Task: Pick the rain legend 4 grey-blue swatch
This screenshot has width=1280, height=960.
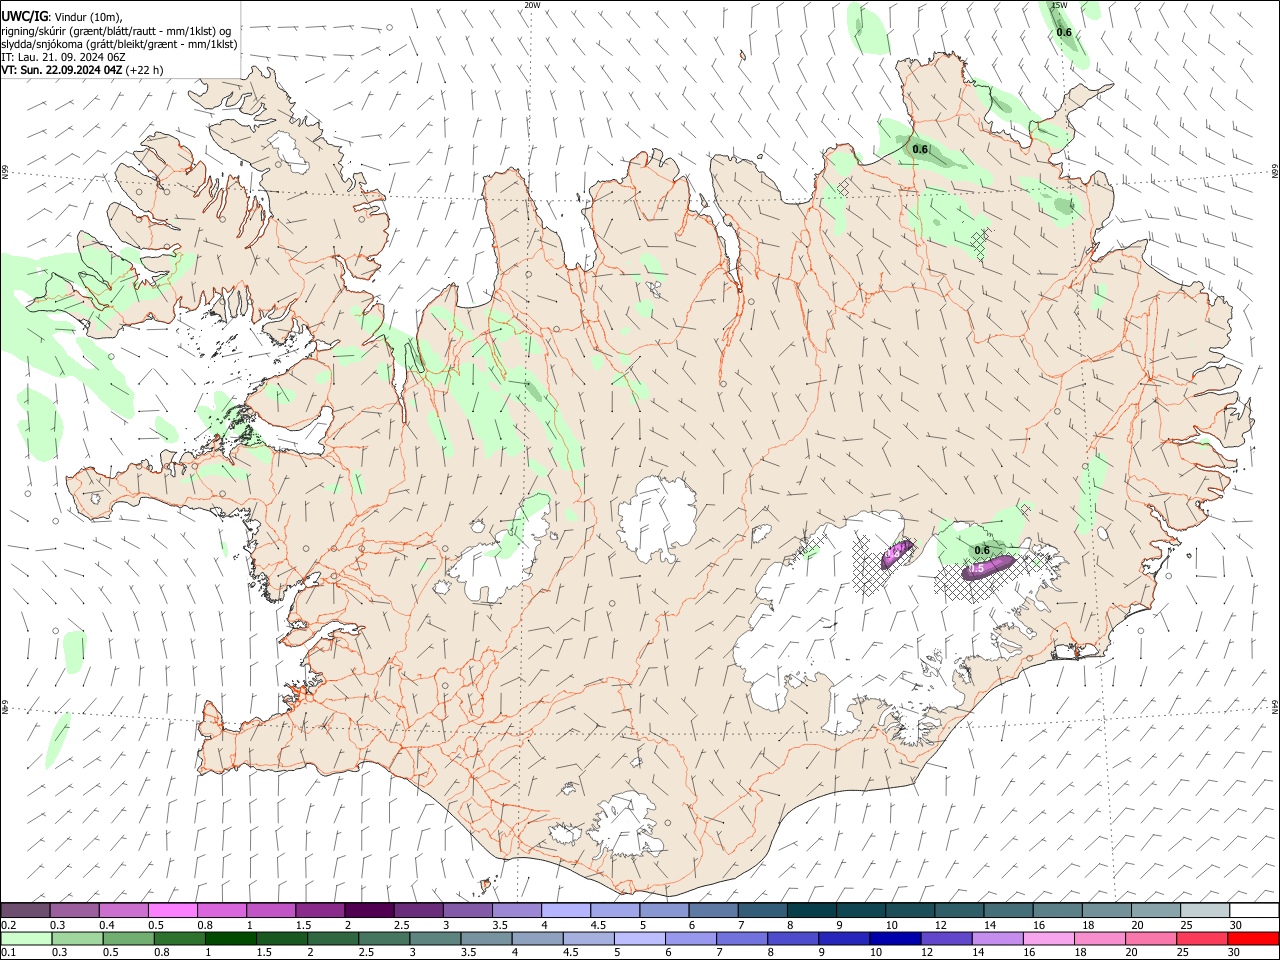Action: pyautogui.click(x=536, y=938)
